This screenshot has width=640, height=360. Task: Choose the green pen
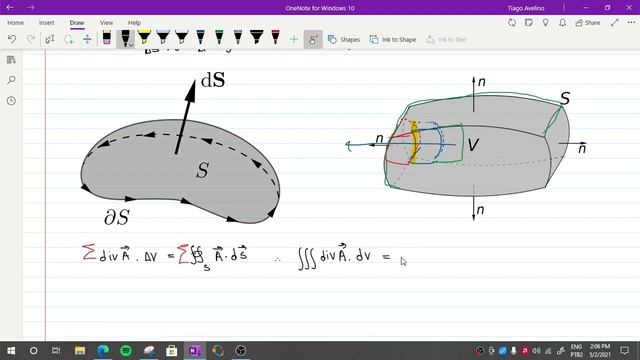click(219, 38)
